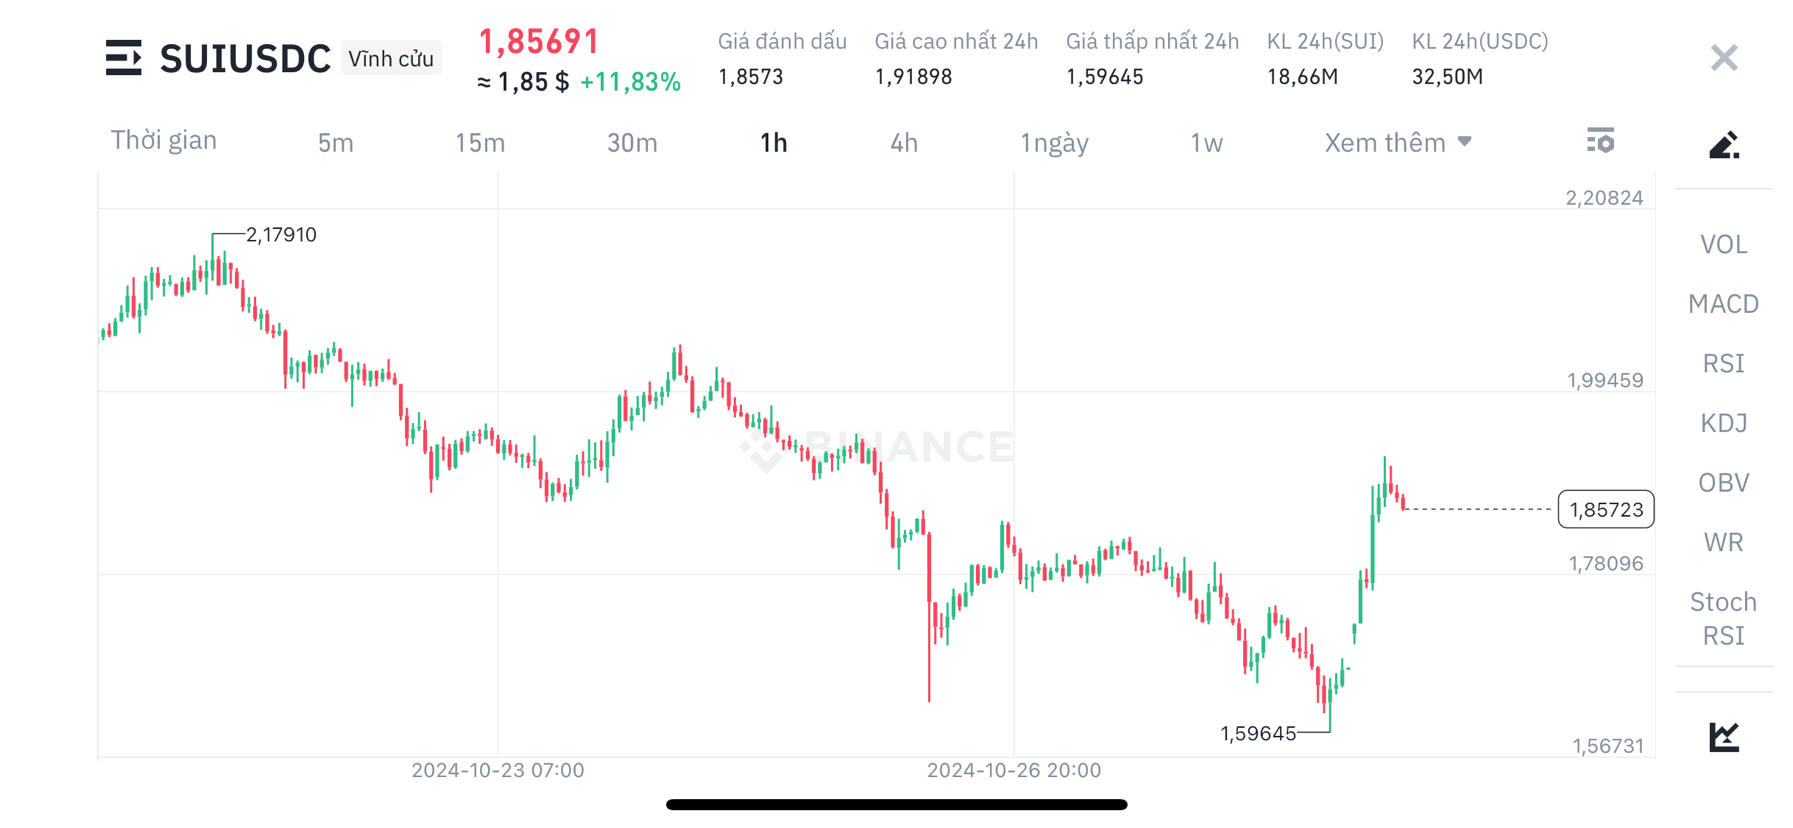Enable the OBV indicator

coord(1723,482)
